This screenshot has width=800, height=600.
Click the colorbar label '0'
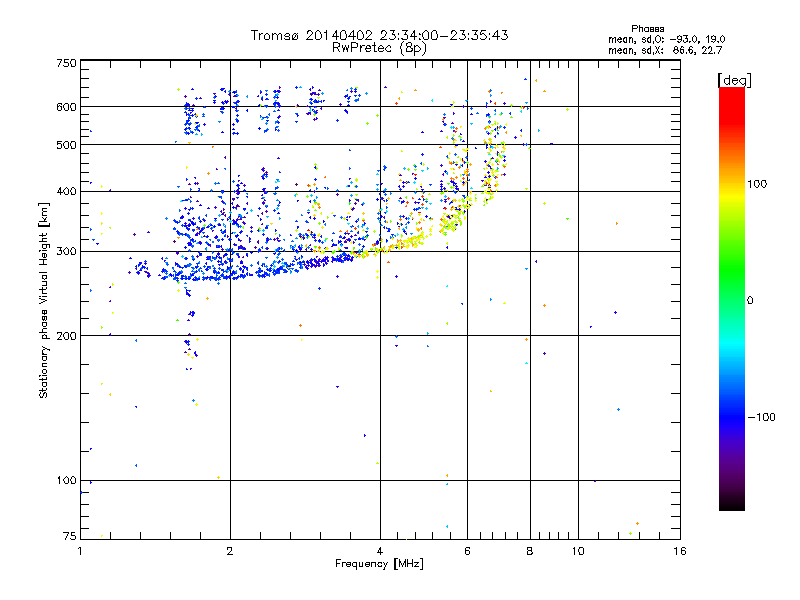pyautogui.click(x=750, y=301)
